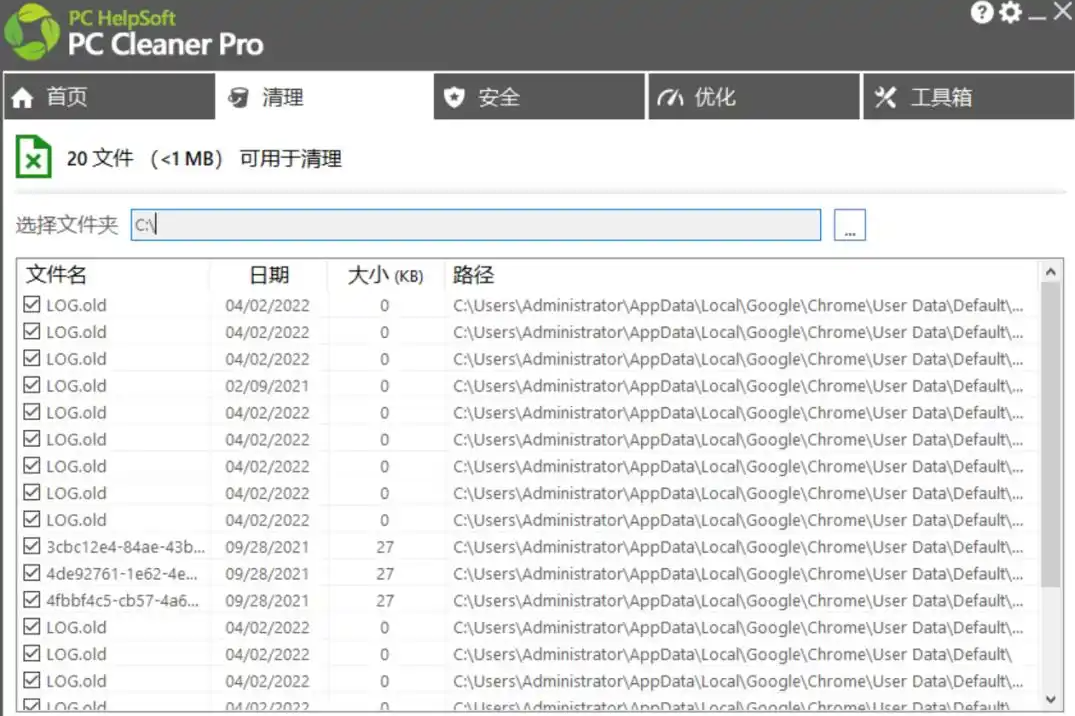The image size is (1075, 716).
Task: Click the shield icon on 安全 tab
Action: pyautogui.click(x=455, y=97)
